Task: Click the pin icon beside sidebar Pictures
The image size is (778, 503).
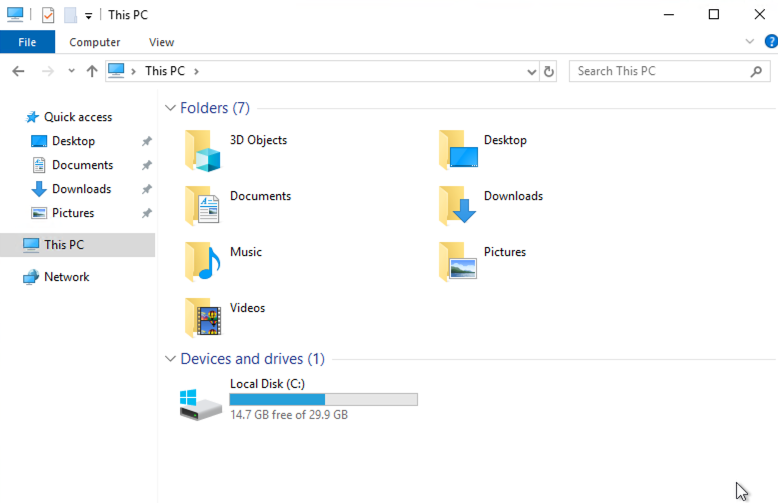Action: coord(147,213)
